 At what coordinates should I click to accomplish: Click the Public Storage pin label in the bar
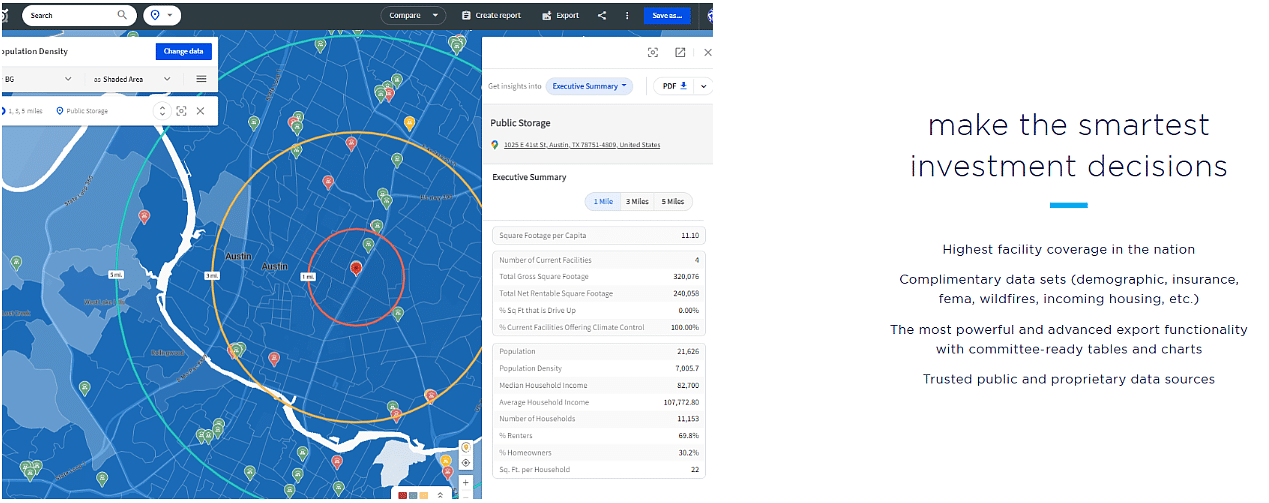tap(82, 111)
